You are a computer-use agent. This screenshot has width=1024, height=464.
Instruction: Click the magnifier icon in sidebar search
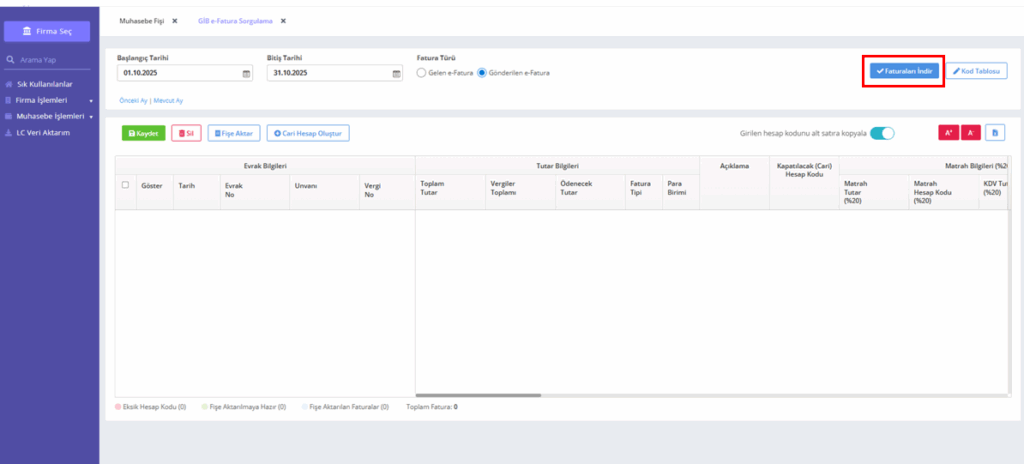point(10,59)
